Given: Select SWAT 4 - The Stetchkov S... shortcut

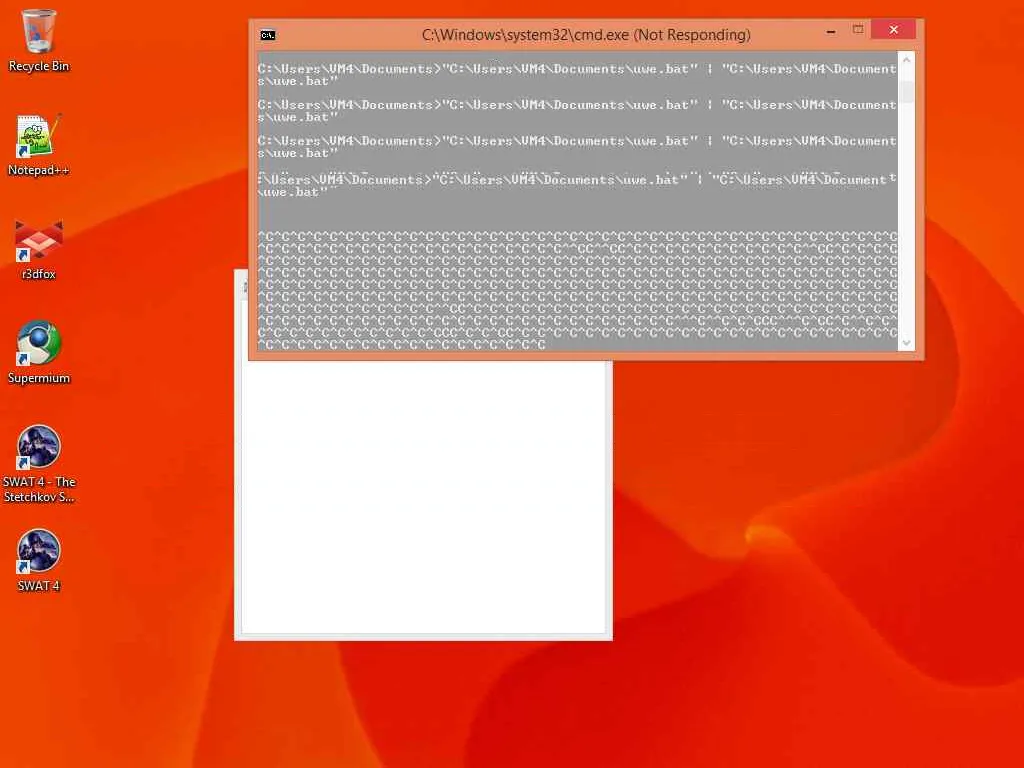Looking at the screenshot, I should 39,464.
